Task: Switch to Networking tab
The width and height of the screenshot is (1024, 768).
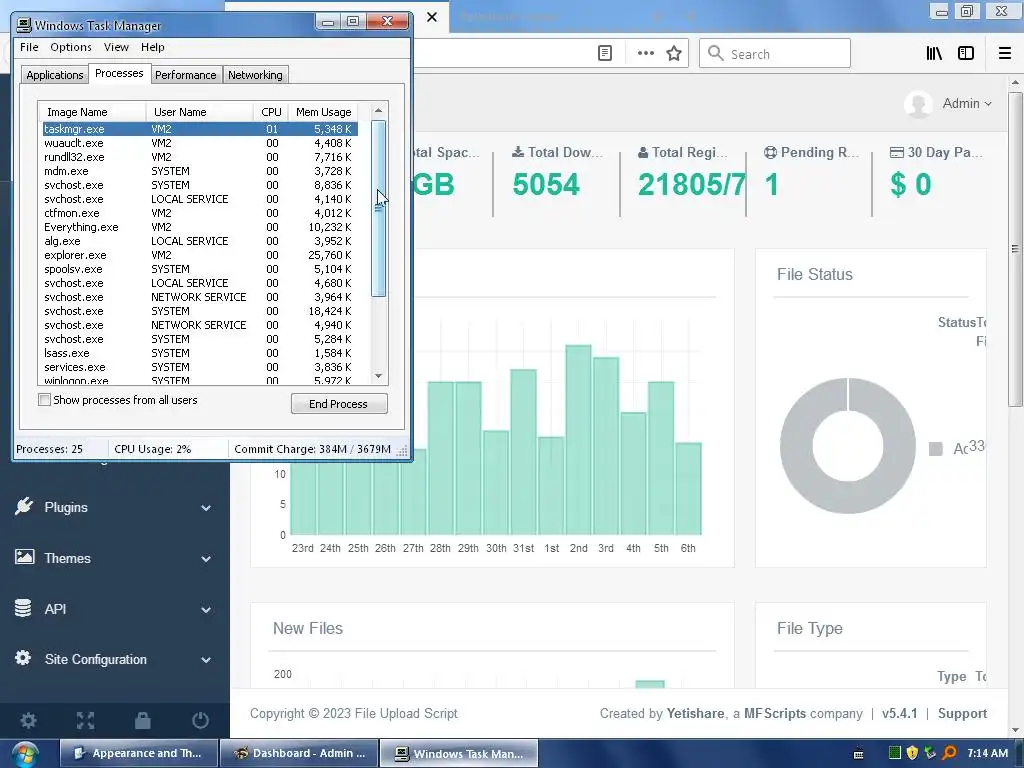Action: pyautogui.click(x=255, y=74)
